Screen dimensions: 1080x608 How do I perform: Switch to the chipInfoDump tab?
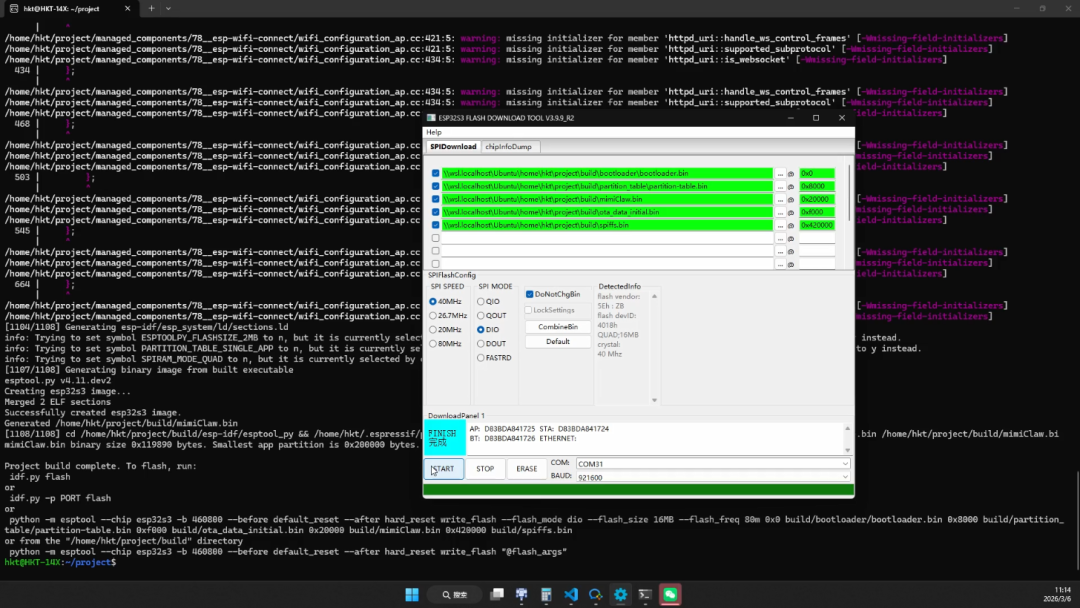point(508,147)
